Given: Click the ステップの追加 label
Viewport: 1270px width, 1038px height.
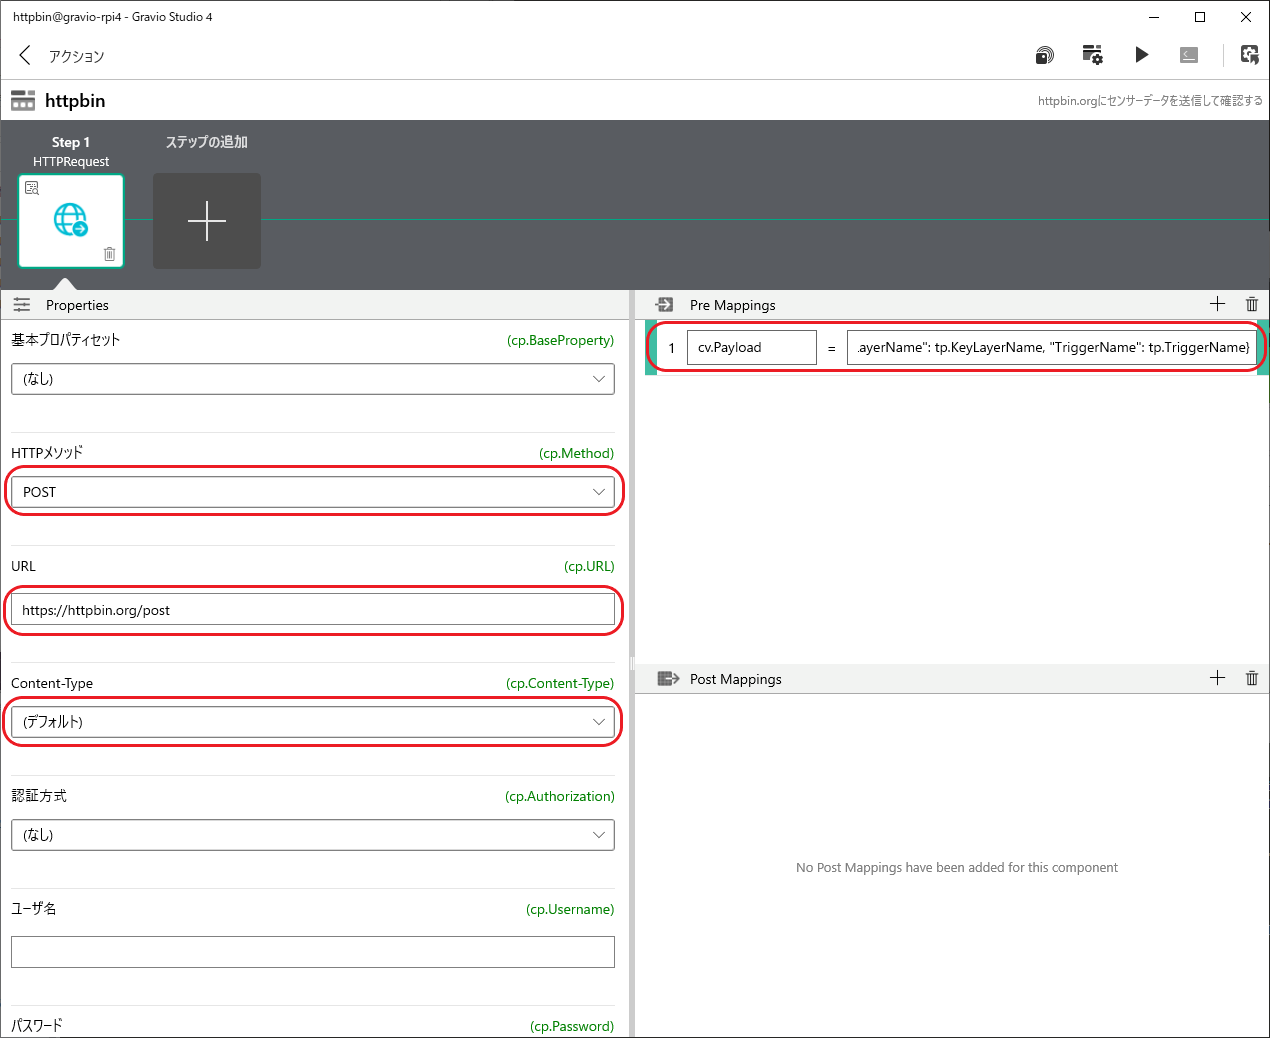Looking at the screenshot, I should coord(207,142).
